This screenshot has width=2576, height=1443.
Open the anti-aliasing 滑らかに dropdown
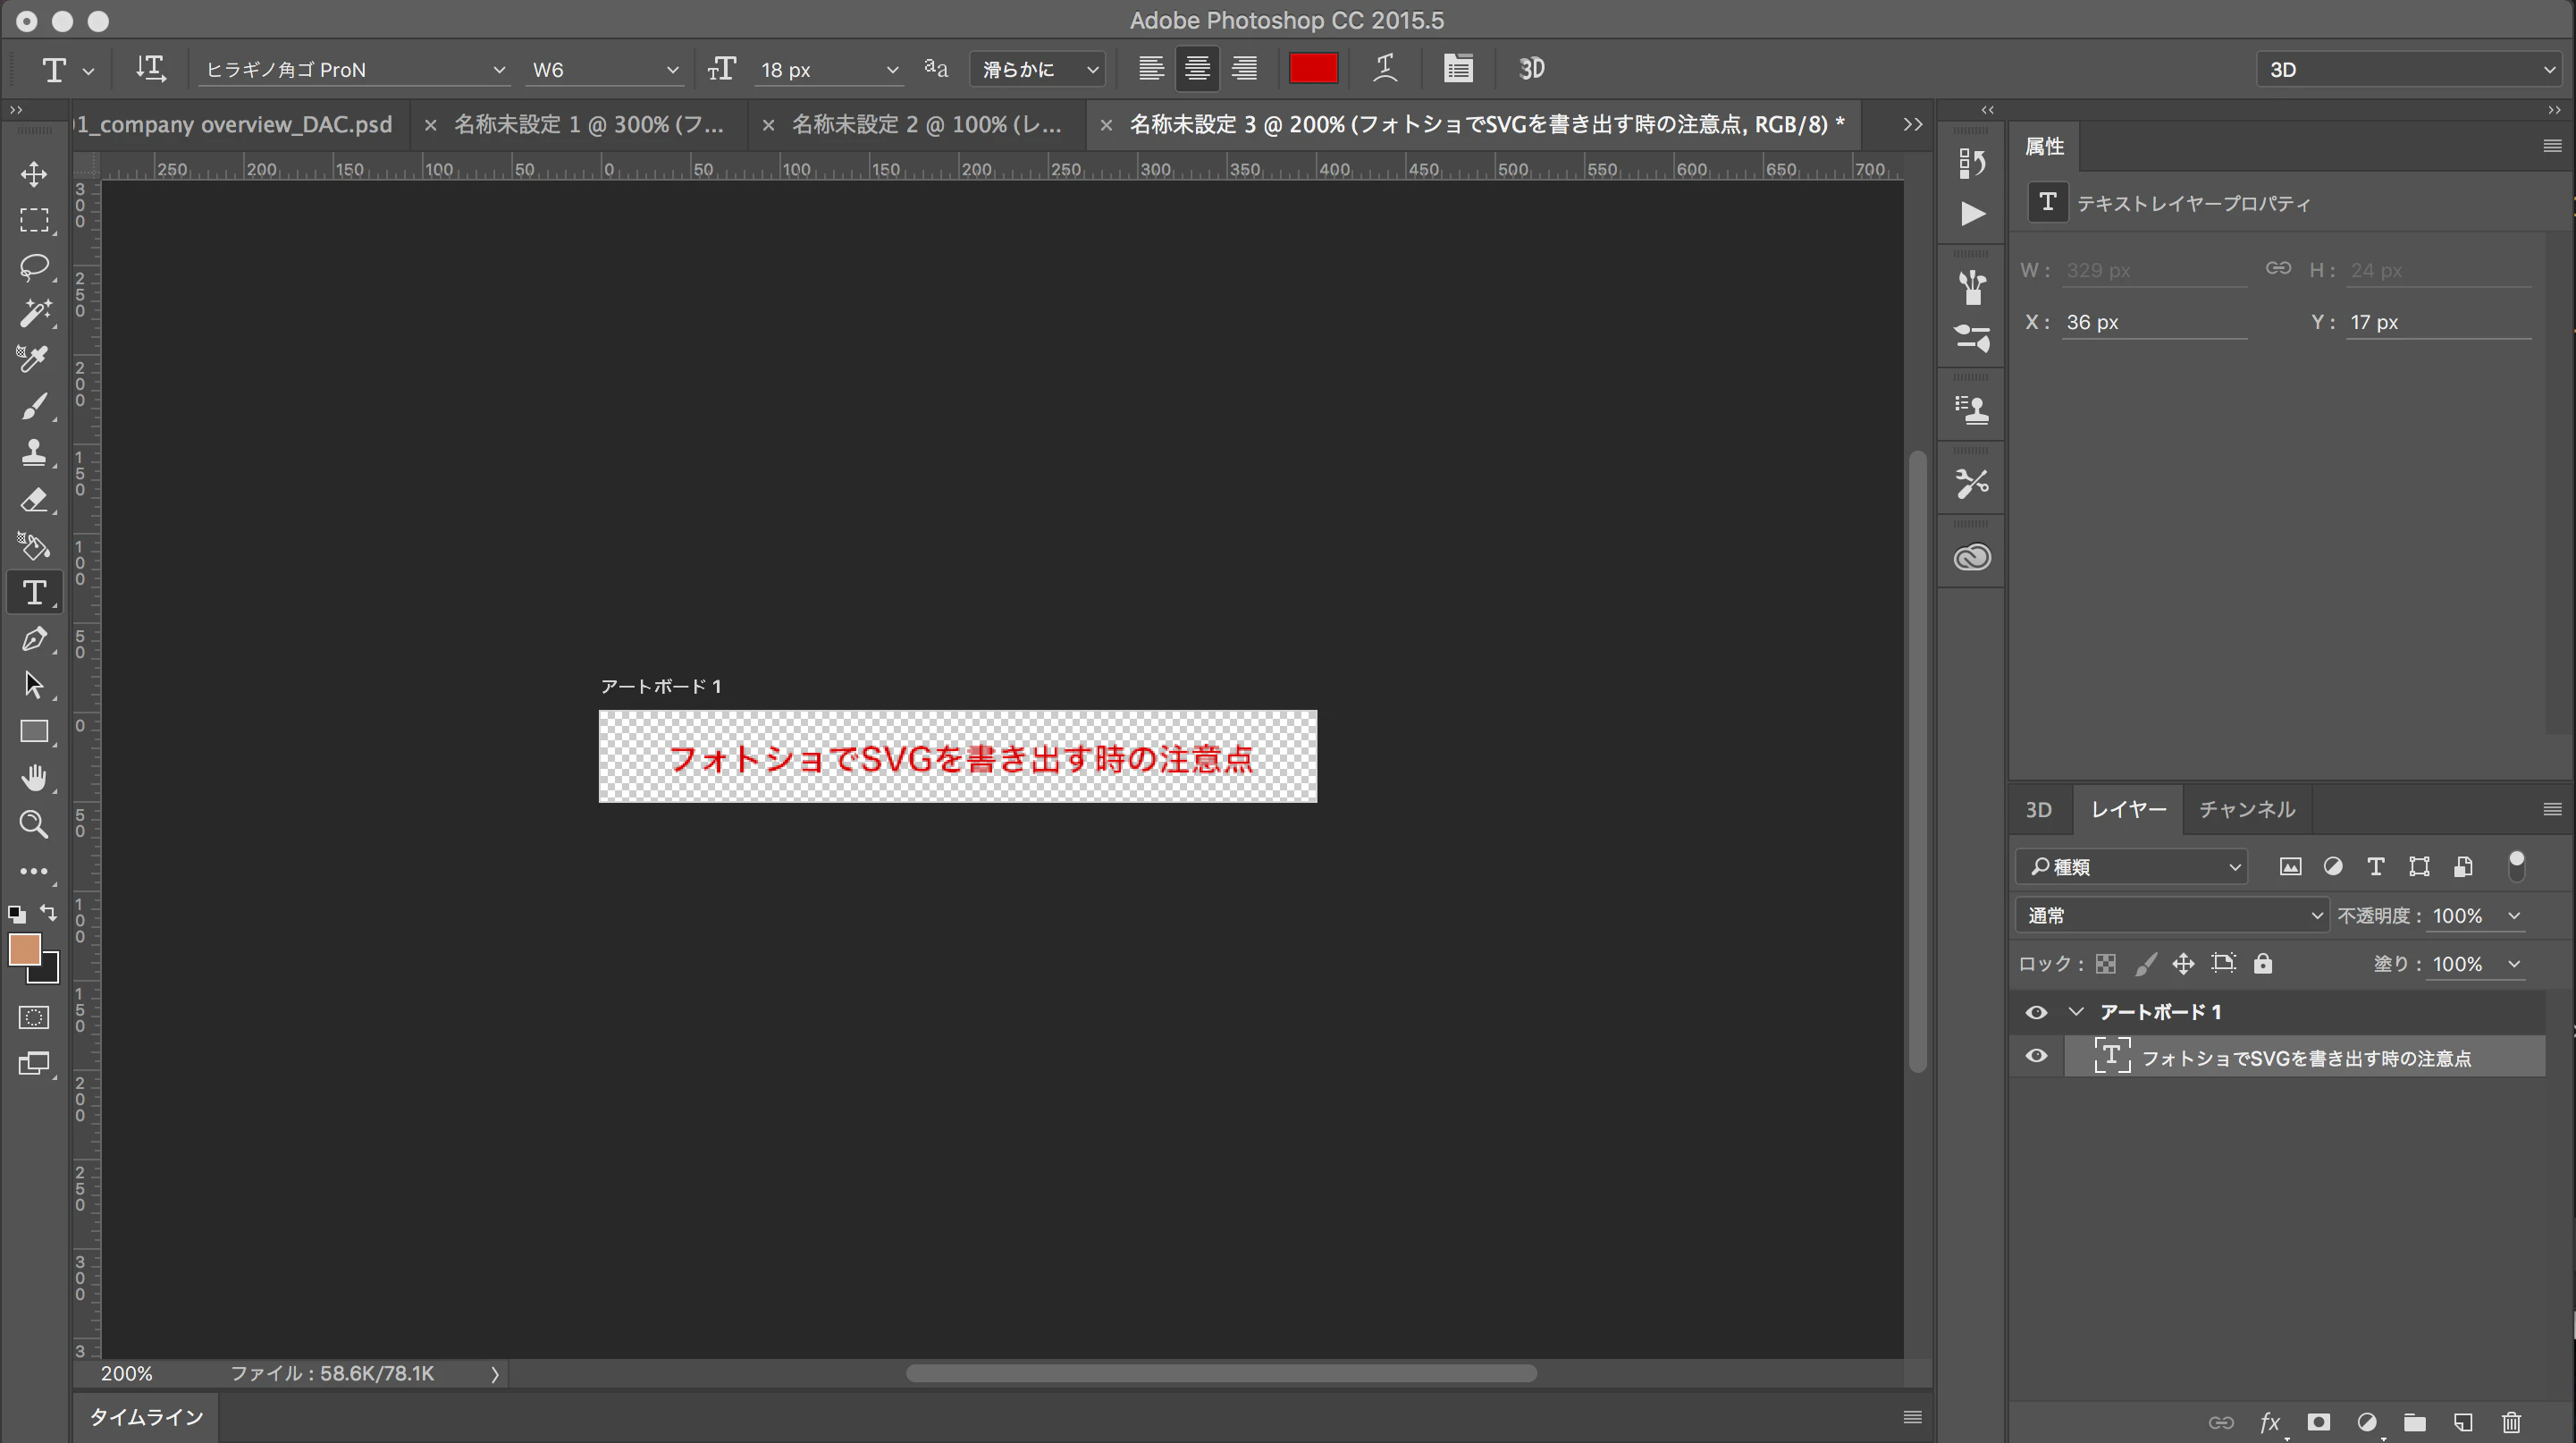coord(1038,69)
